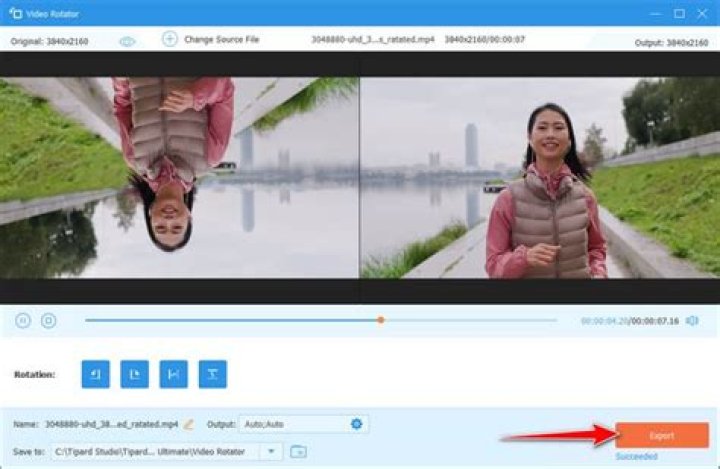Flip the video horizontally
This screenshot has height=469, width=720.
pyautogui.click(x=174, y=374)
